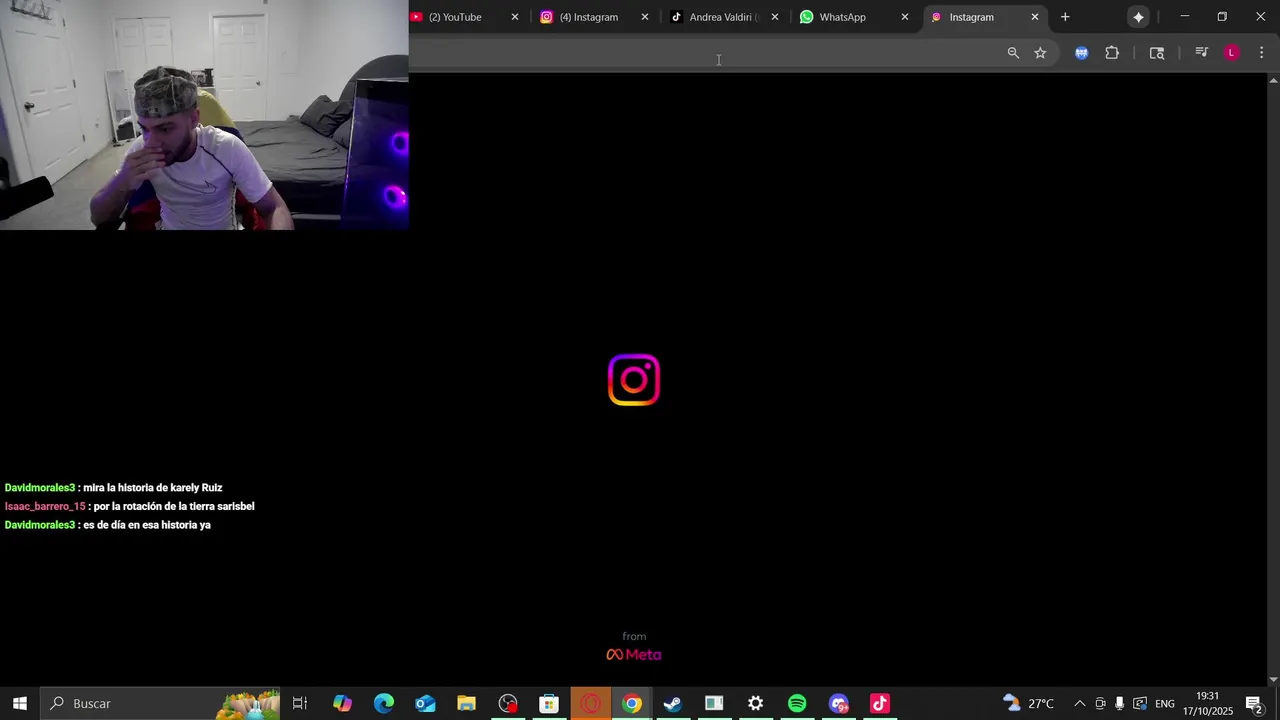The height and width of the screenshot is (720, 1280).
Task: Click the zoom magnifier icon in address bar
Action: [x=1013, y=53]
